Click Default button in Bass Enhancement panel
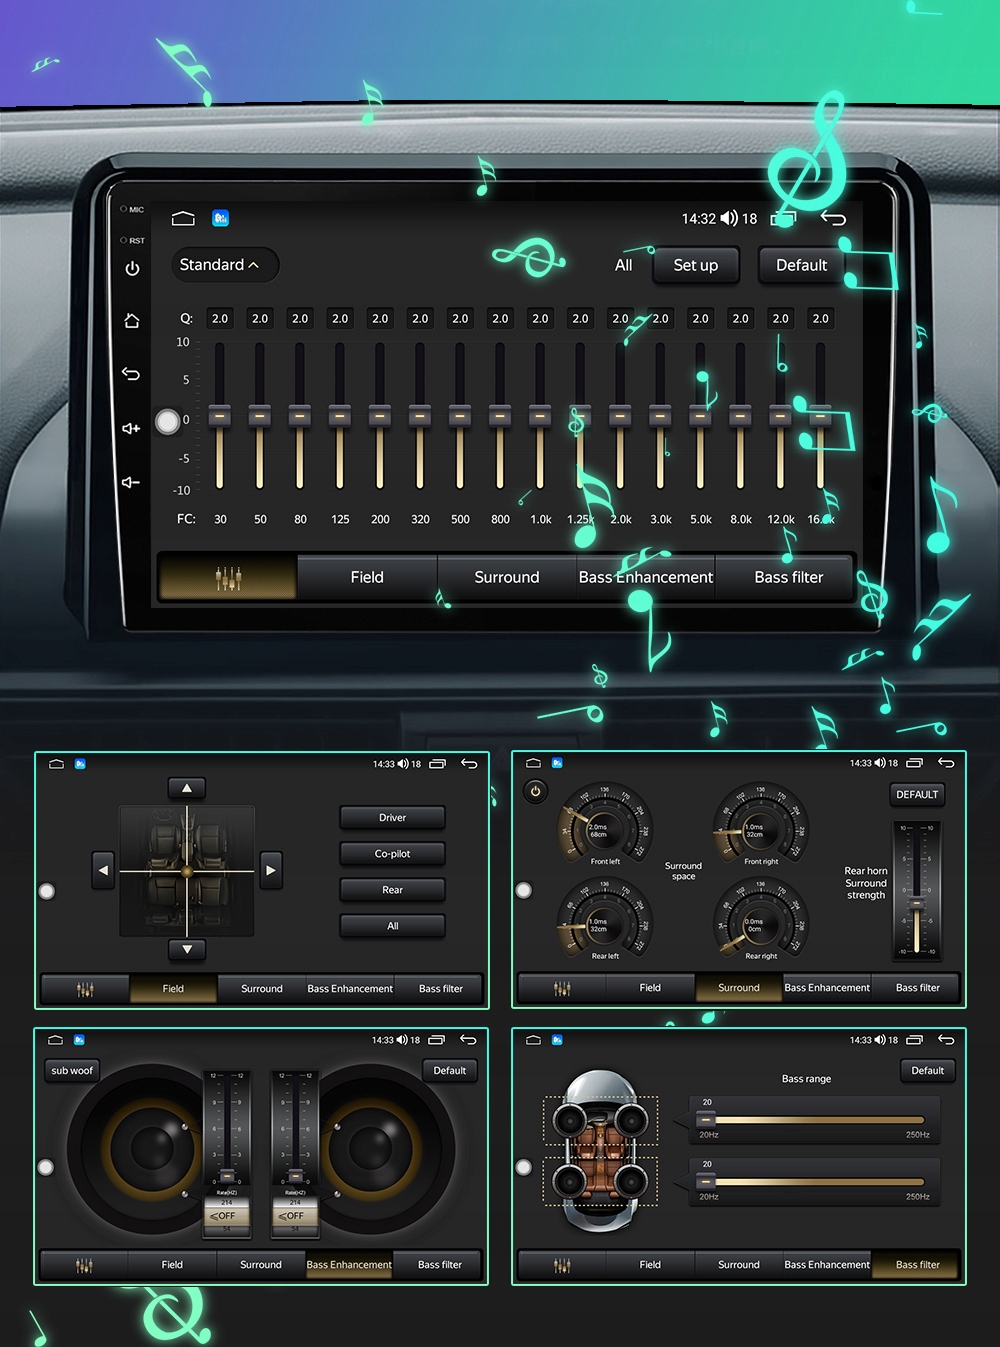This screenshot has width=1000, height=1347. 450,1071
